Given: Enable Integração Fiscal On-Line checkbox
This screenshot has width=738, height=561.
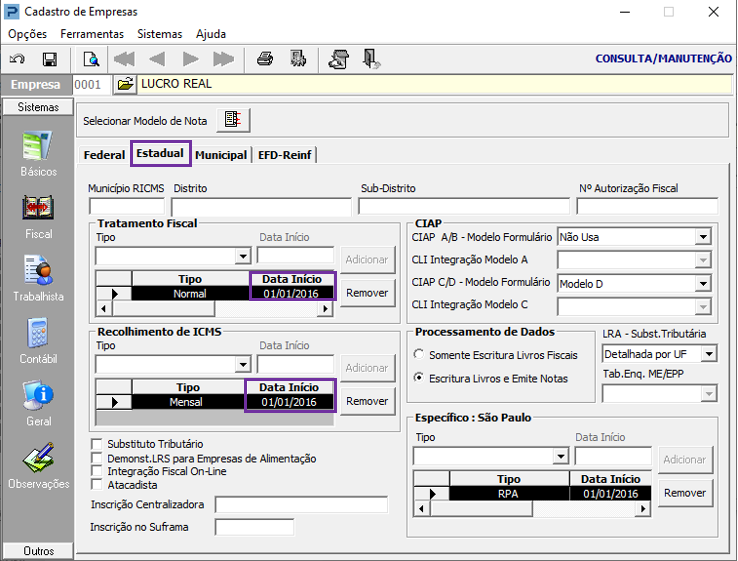Looking at the screenshot, I should point(96,471).
